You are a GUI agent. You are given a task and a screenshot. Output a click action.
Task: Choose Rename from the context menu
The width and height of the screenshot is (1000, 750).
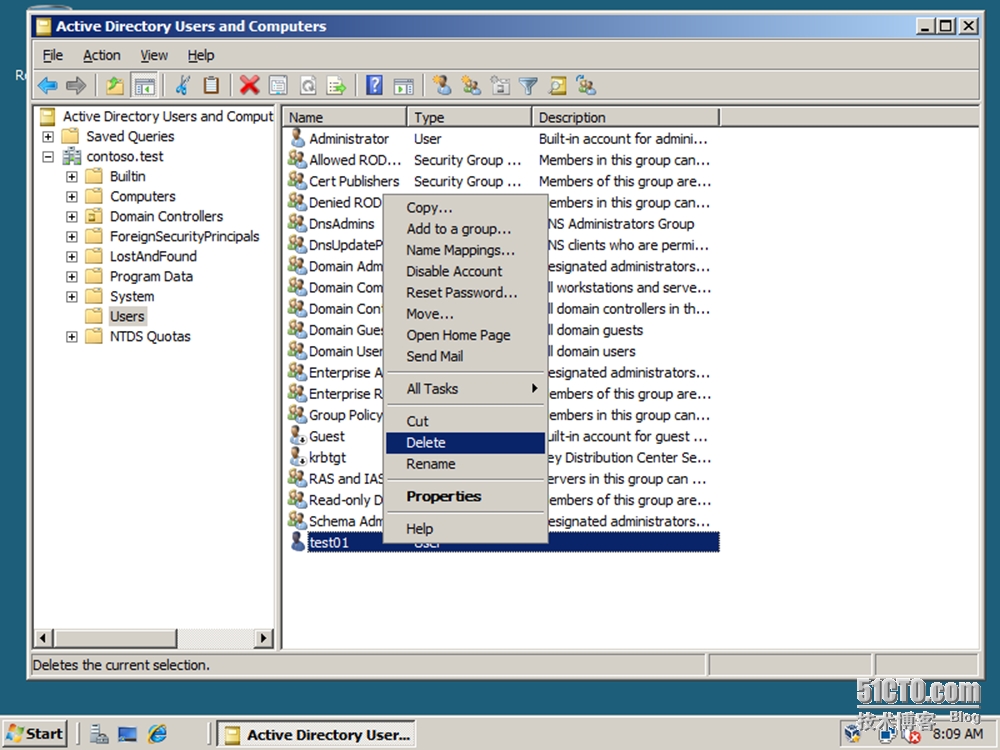[x=465, y=464]
